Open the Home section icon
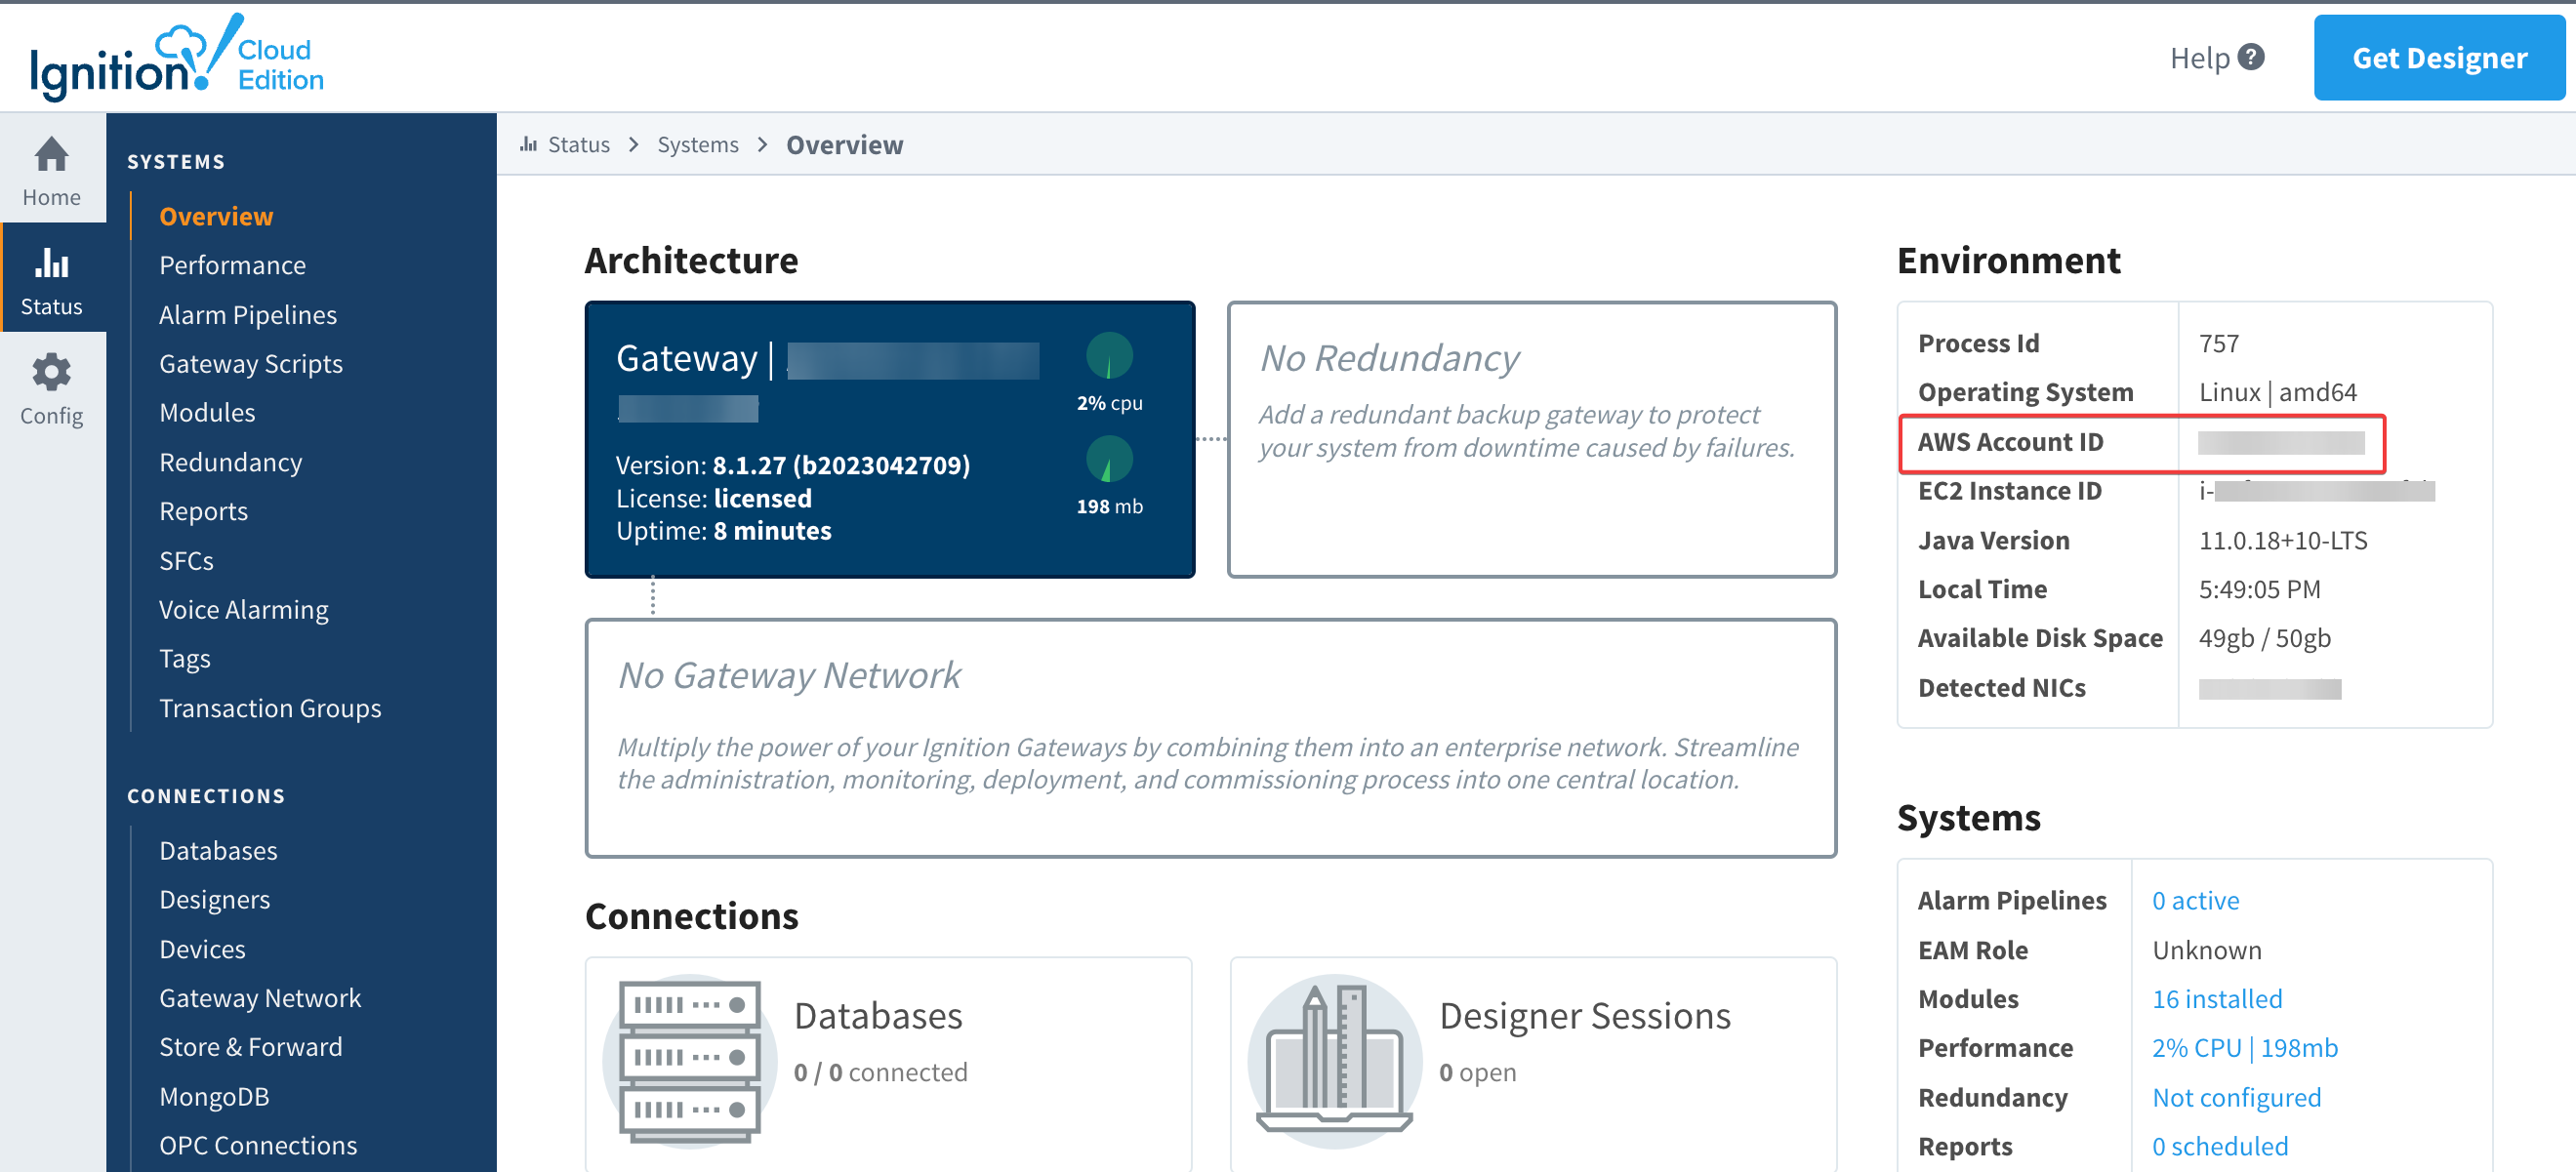Viewport: 2576px width, 1172px height. [51, 154]
